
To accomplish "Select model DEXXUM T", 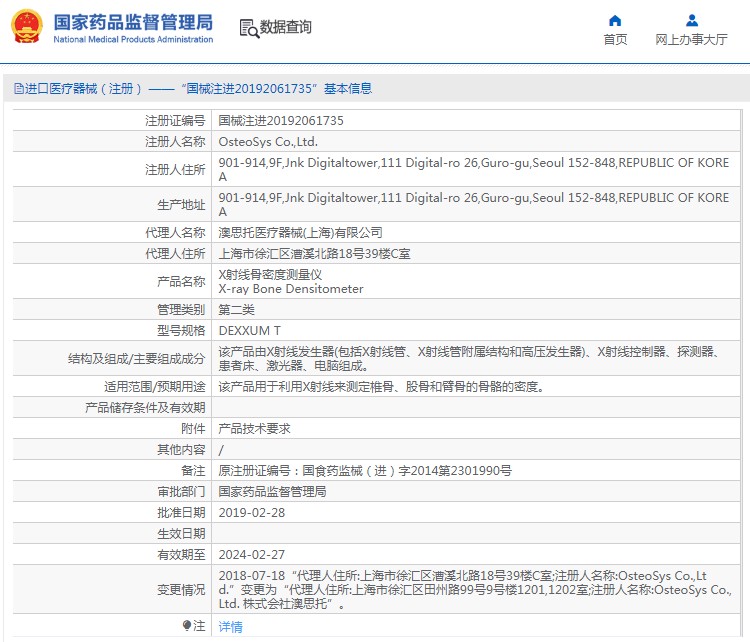I will 250,331.
